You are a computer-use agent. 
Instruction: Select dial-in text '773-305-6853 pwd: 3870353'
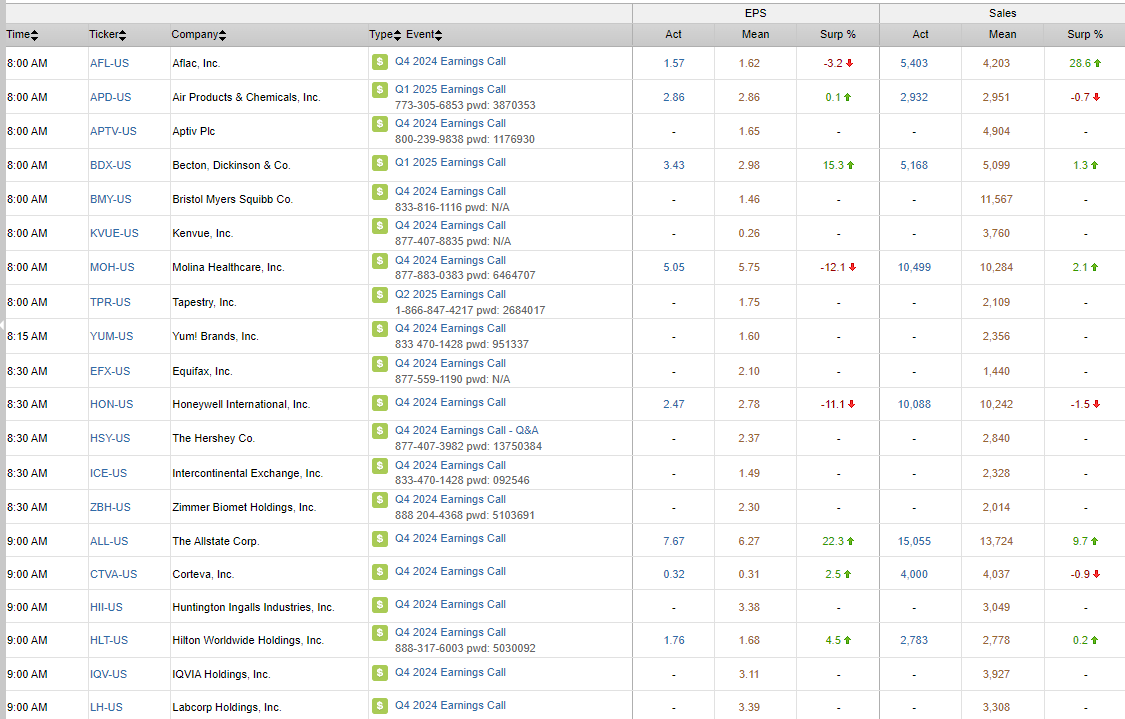pos(465,105)
